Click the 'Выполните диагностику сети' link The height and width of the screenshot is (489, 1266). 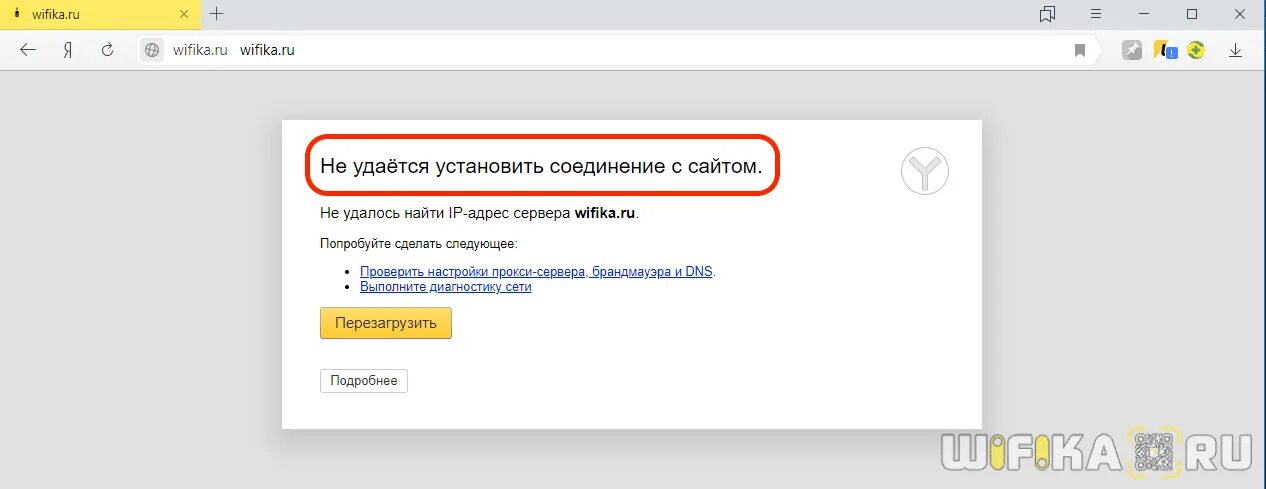[x=445, y=287]
